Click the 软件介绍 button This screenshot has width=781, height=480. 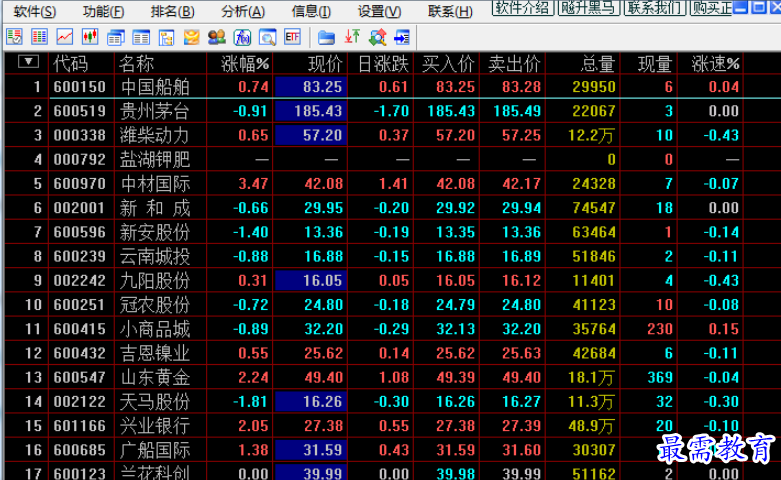(523, 7)
